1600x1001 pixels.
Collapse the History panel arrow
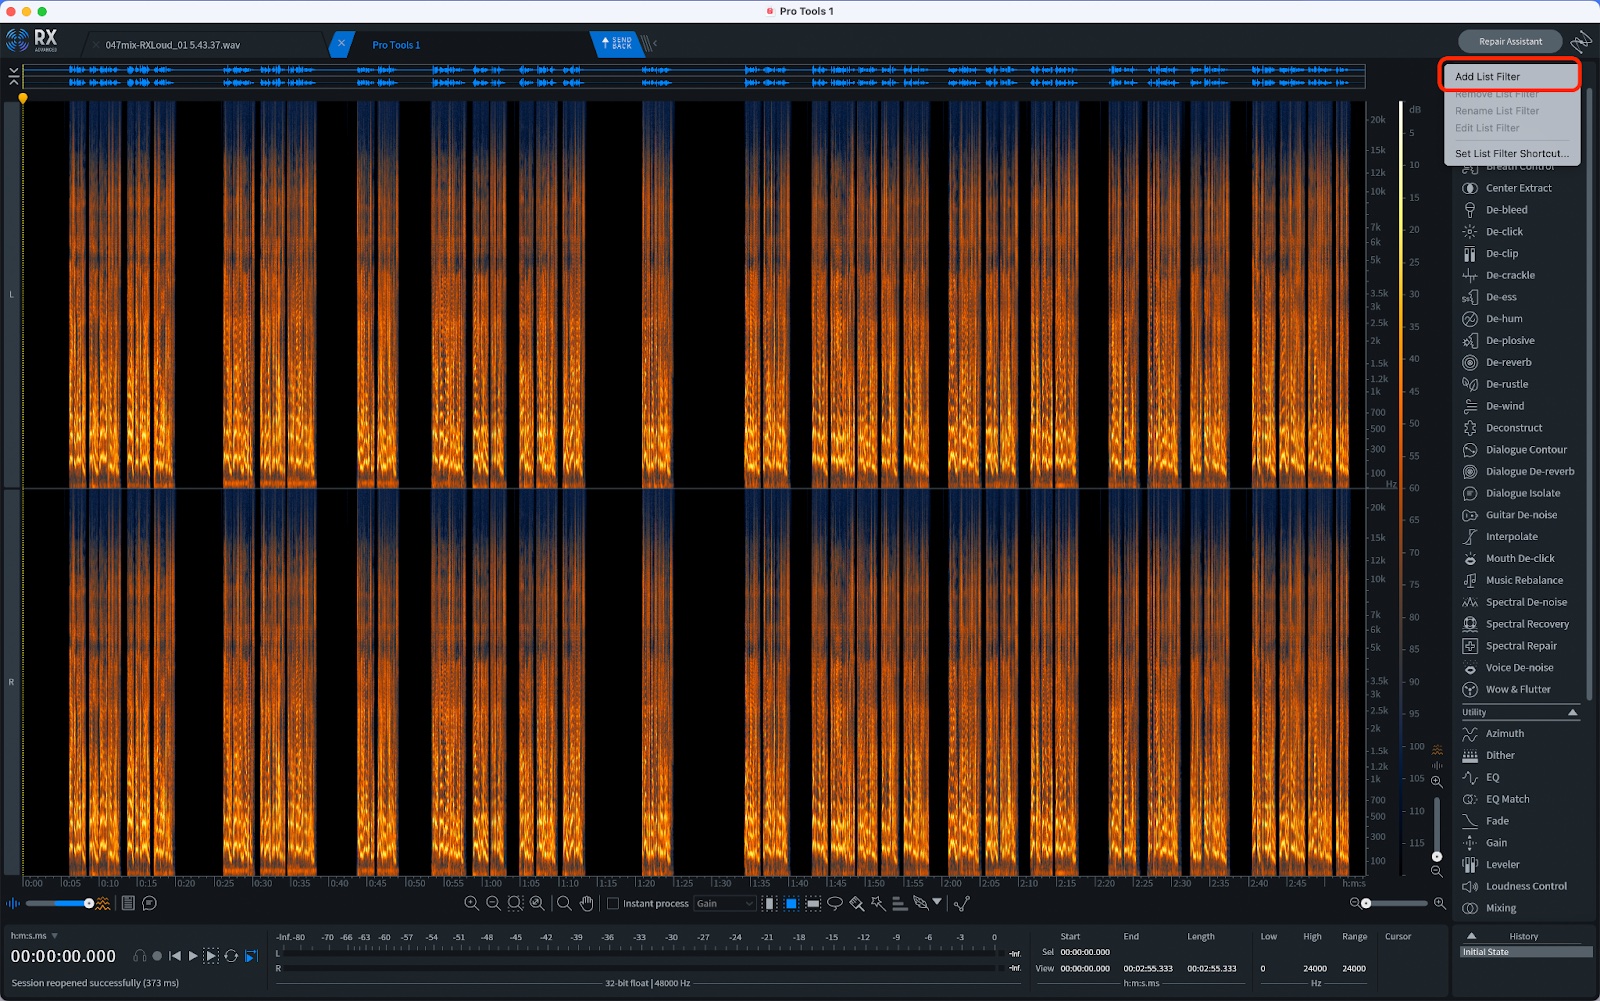[x=1471, y=936]
